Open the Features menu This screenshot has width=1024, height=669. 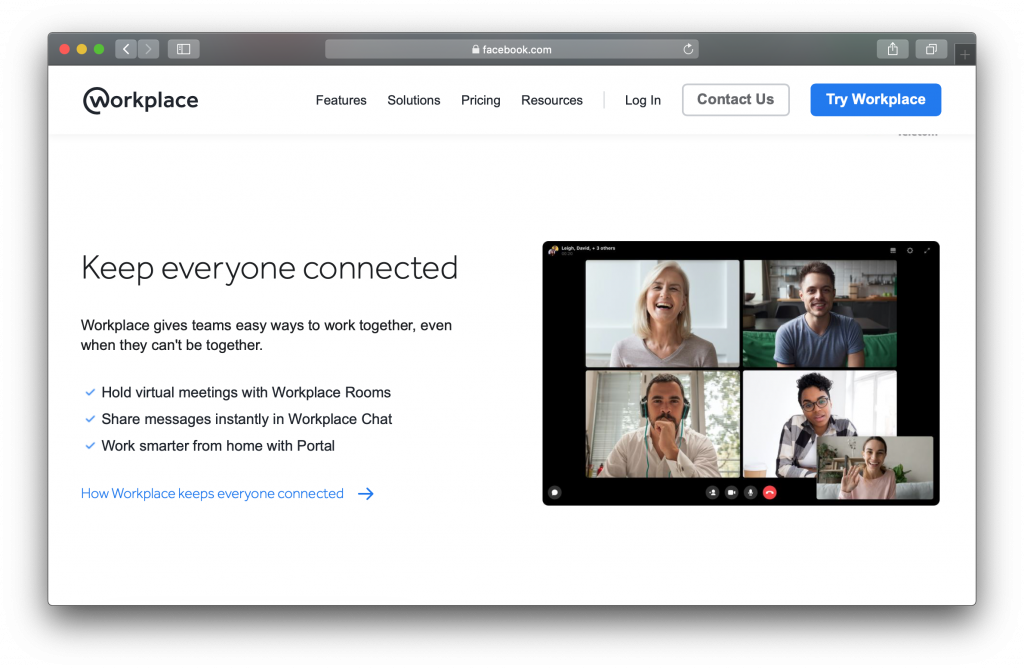pyautogui.click(x=341, y=100)
